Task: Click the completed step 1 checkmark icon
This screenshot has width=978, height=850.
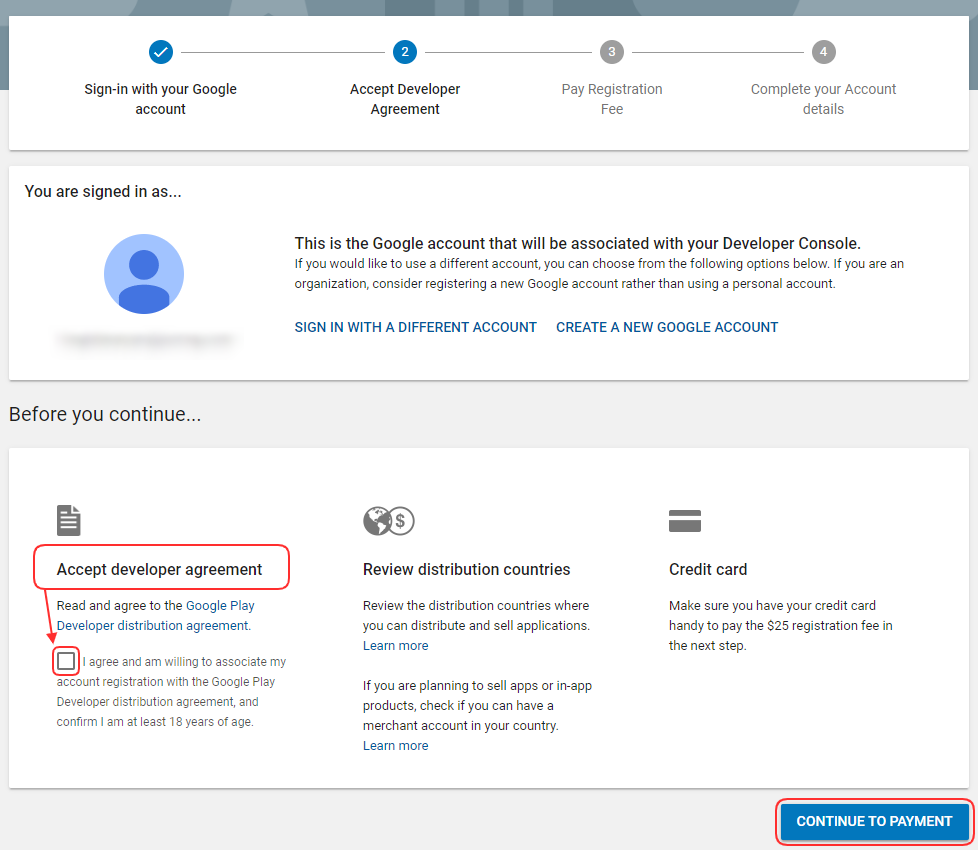Action: coord(160,51)
